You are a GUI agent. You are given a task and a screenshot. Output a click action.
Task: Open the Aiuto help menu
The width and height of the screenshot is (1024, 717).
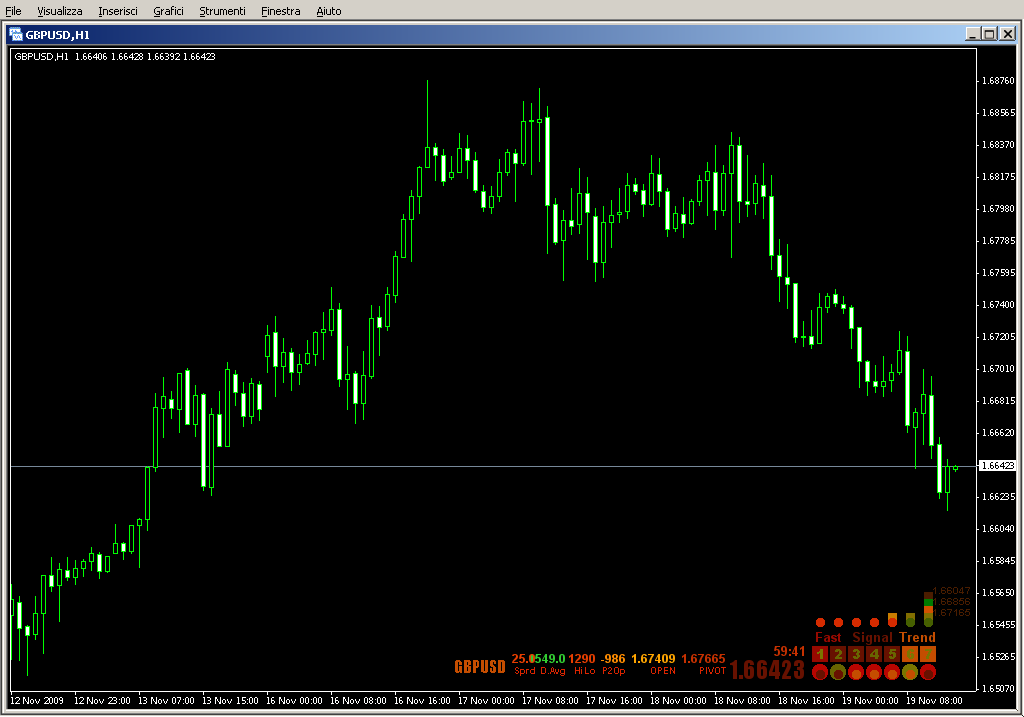pyautogui.click(x=328, y=11)
